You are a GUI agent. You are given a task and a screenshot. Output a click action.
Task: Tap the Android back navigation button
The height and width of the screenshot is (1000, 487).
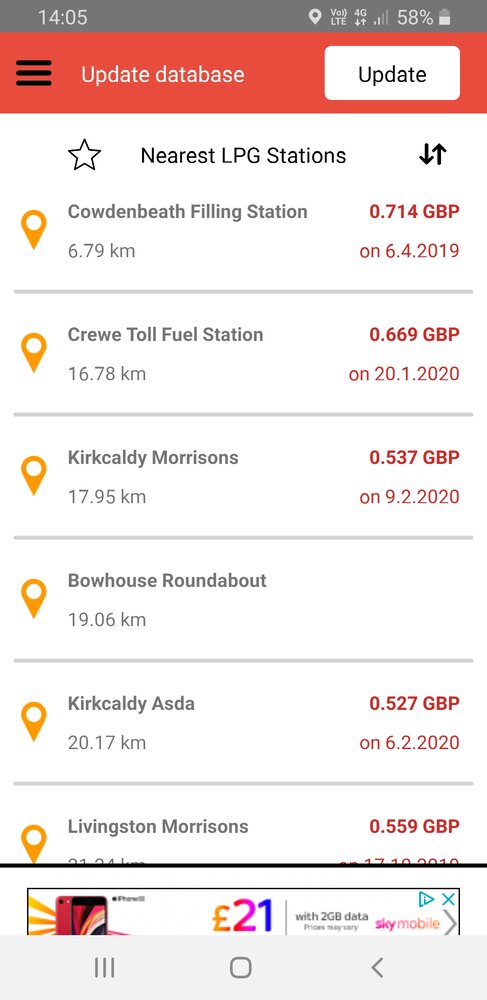(377, 967)
